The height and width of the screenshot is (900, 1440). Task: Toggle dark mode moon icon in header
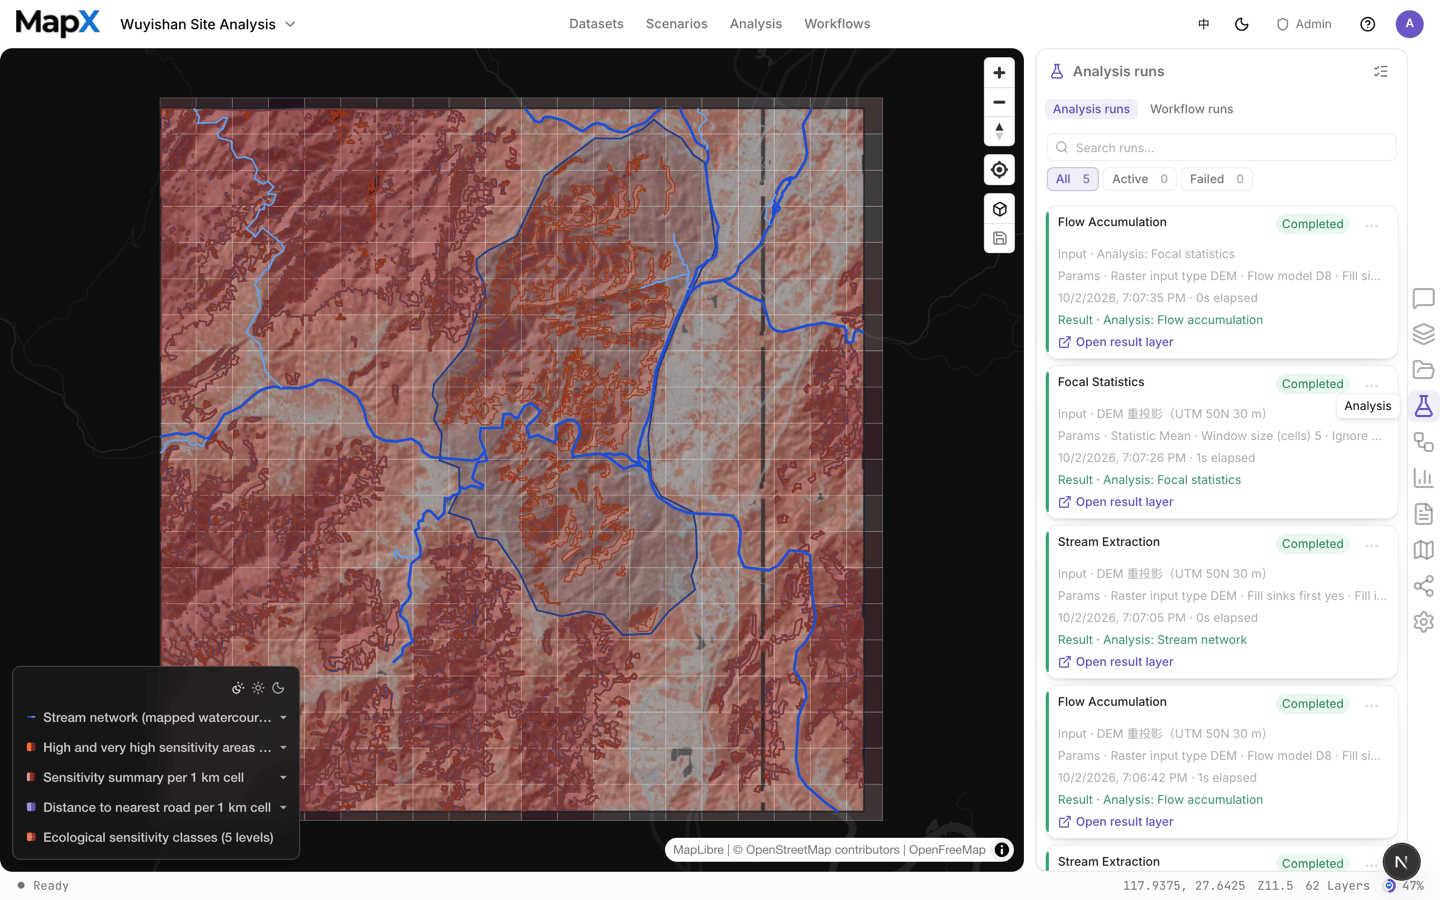coord(1242,24)
